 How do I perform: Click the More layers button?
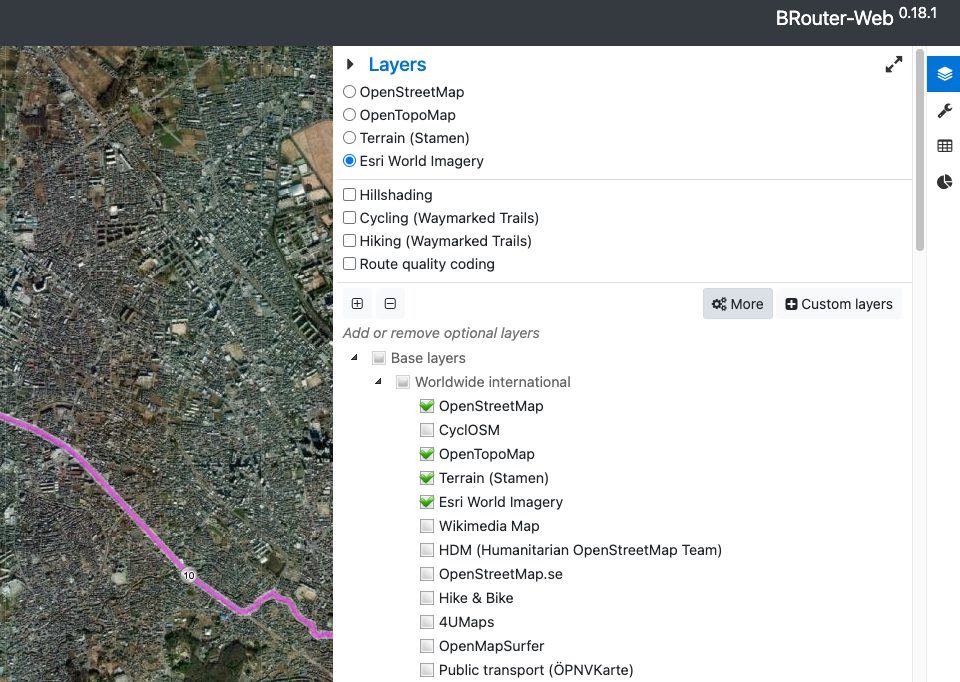[x=738, y=304]
